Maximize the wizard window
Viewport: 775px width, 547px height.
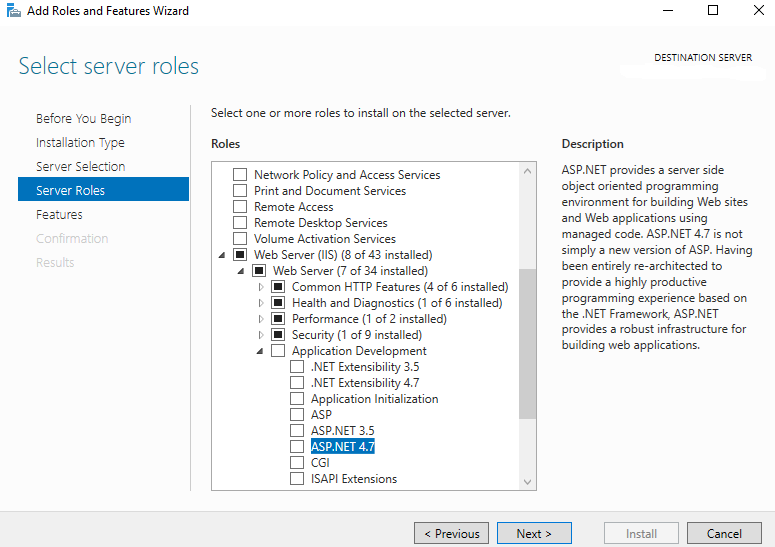coord(713,10)
